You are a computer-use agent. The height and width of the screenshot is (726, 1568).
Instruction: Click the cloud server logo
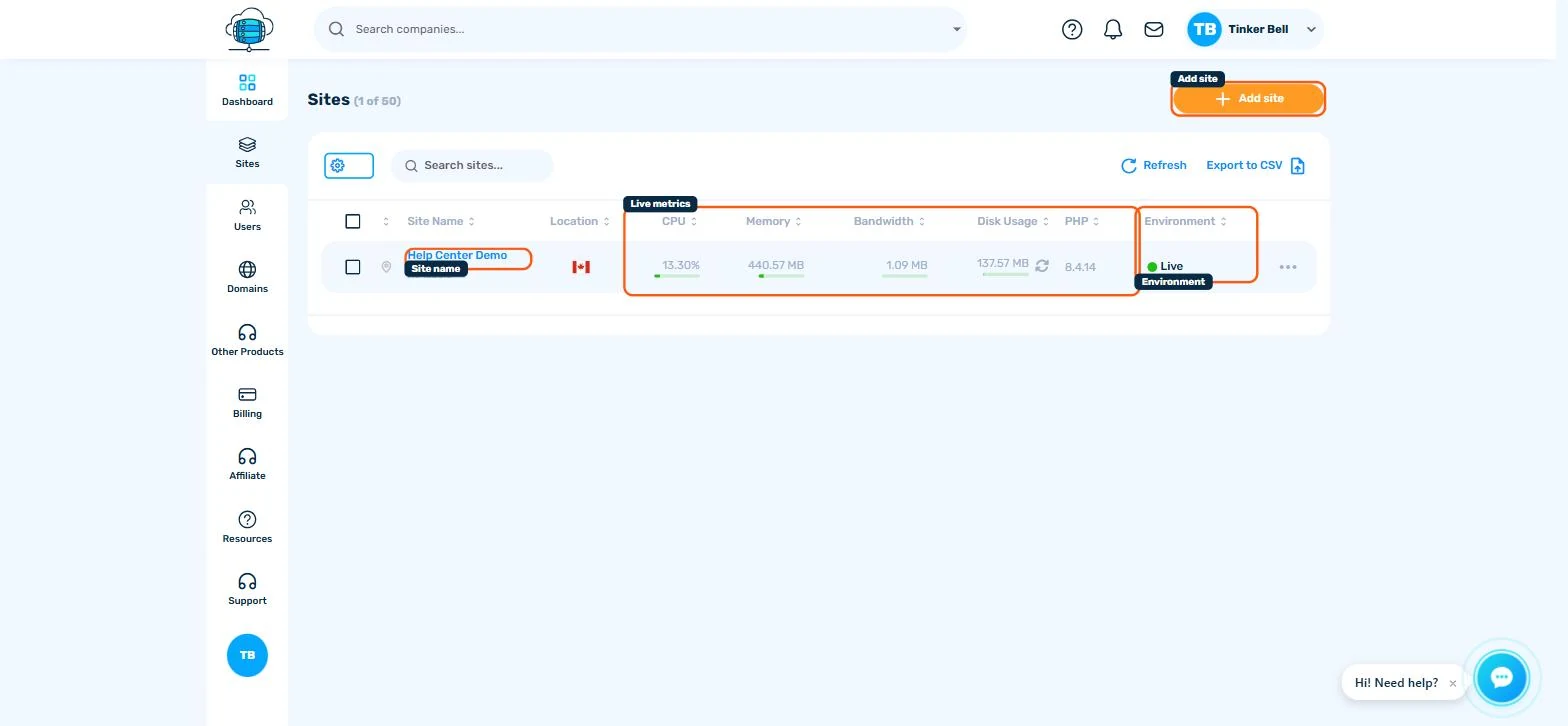pyautogui.click(x=248, y=29)
